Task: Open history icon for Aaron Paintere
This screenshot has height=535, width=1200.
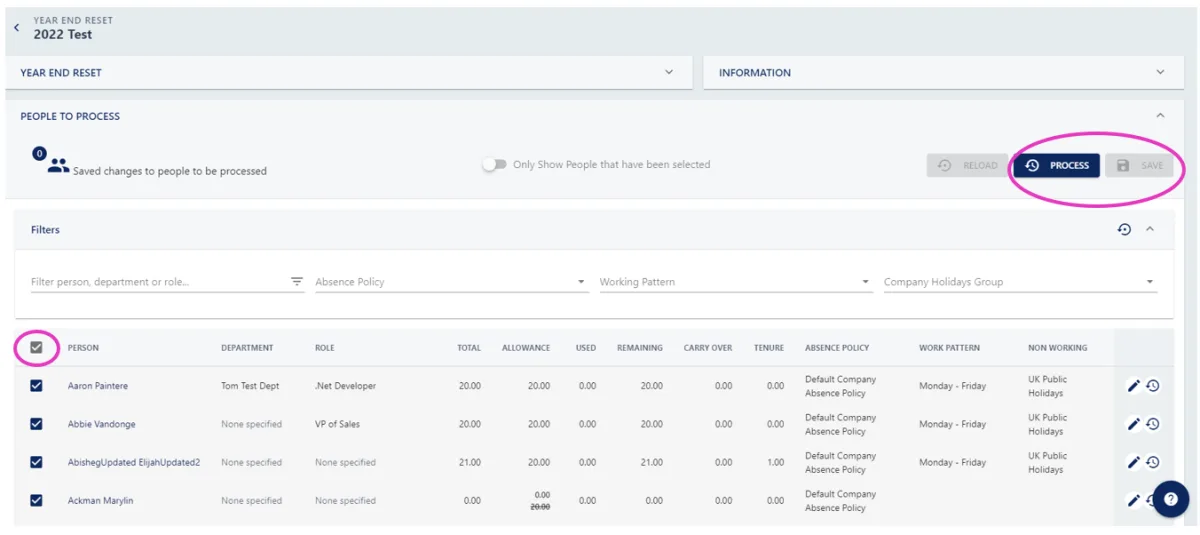Action: 1152,386
